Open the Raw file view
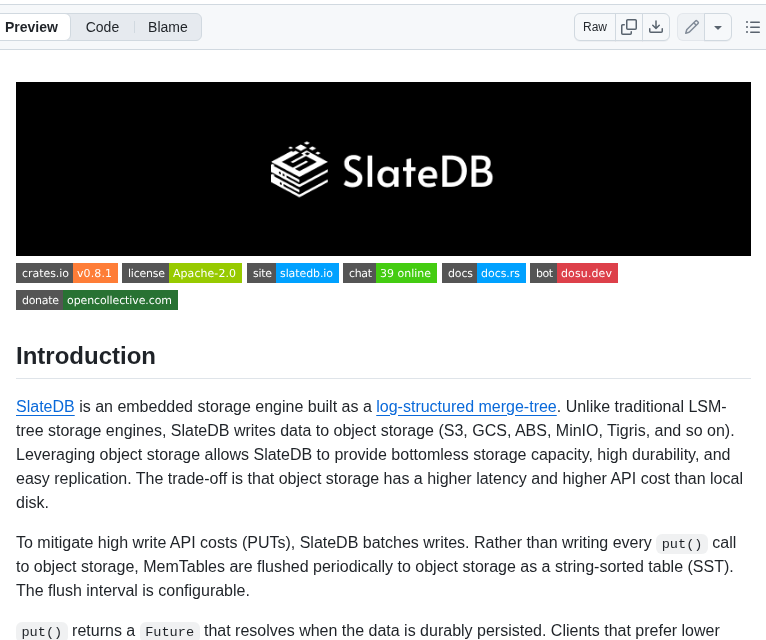Image resolution: width=766 pixels, height=640 pixels. [x=595, y=27]
